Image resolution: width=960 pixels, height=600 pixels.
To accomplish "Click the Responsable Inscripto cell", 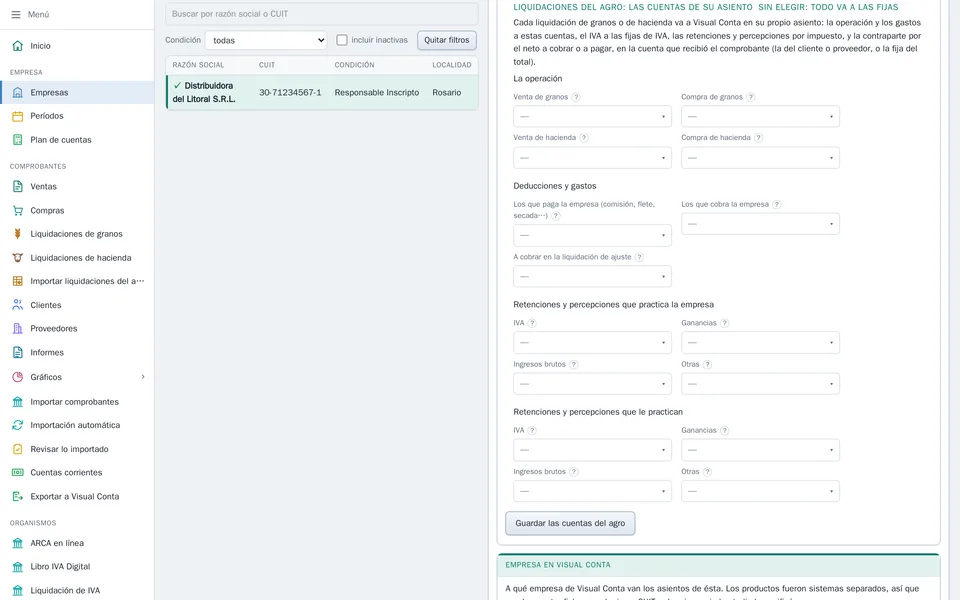I will 377,92.
